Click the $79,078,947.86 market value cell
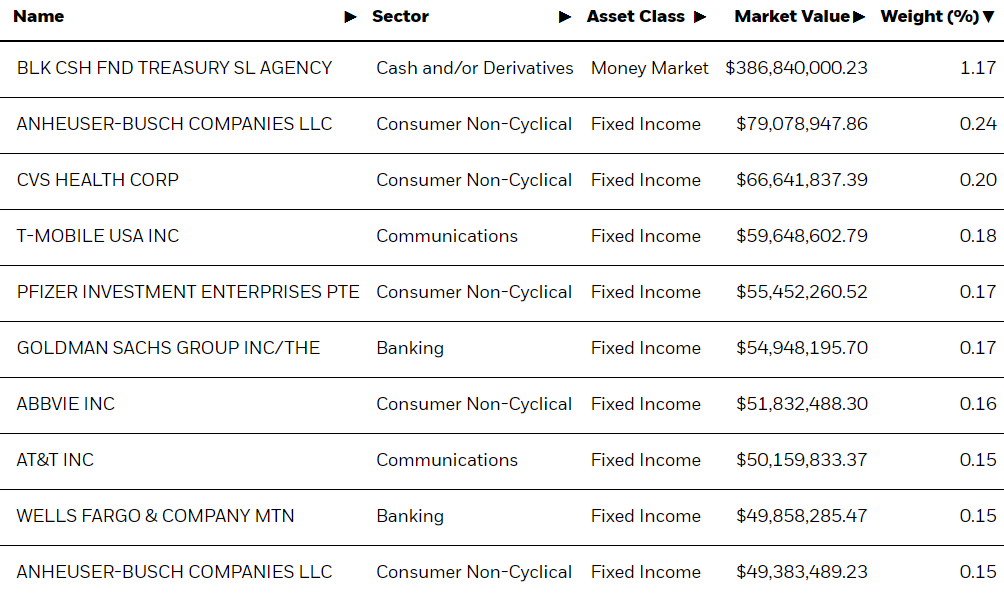 802,124
